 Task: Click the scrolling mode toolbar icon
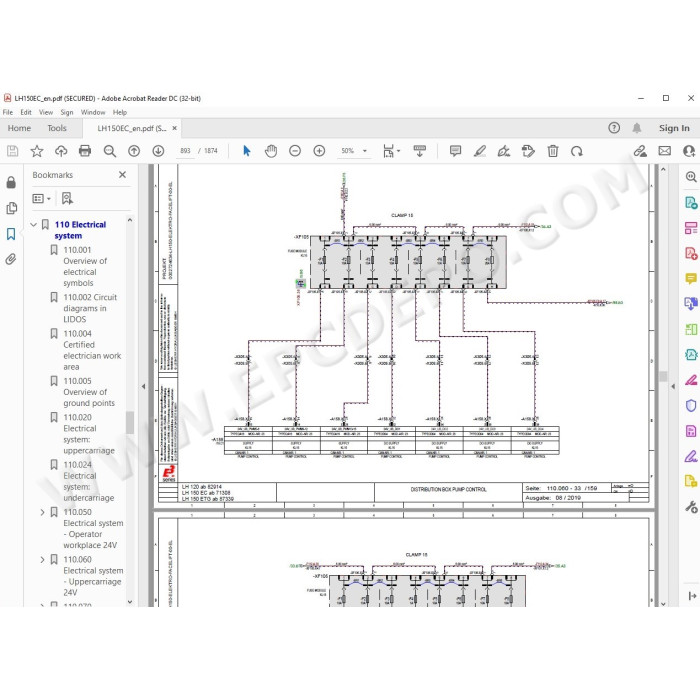click(420, 151)
